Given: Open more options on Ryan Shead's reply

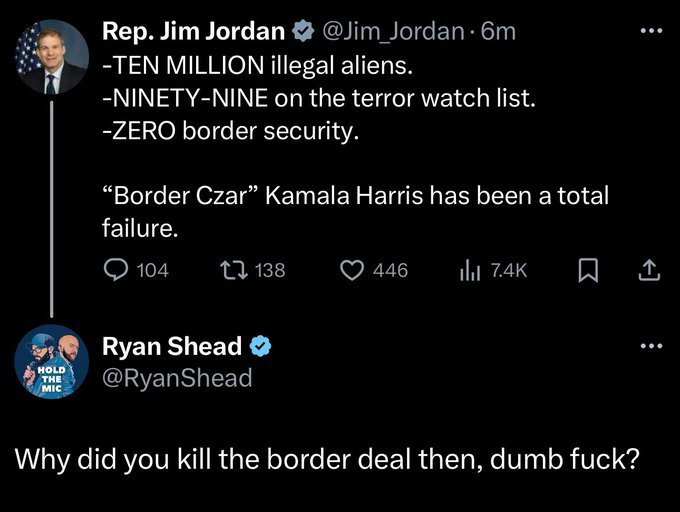Looking at the screenshot, I should coord(653,347).
